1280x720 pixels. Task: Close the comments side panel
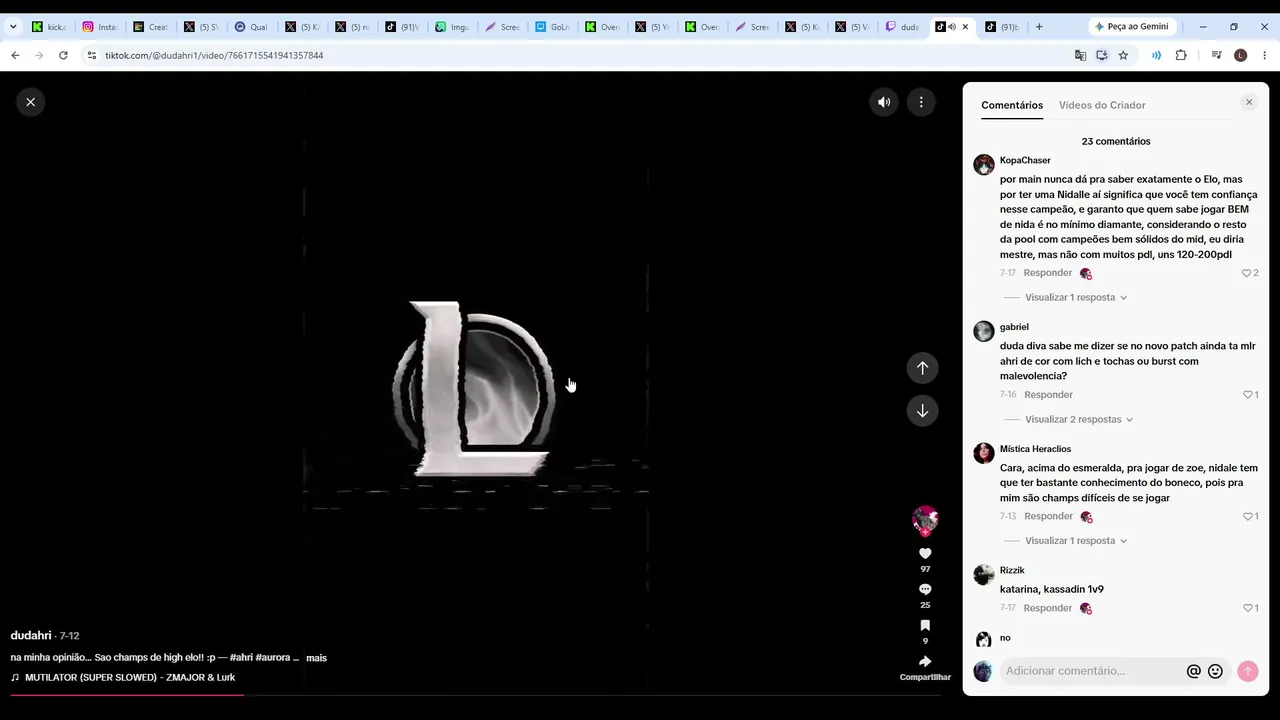(x=1249, y=102)
